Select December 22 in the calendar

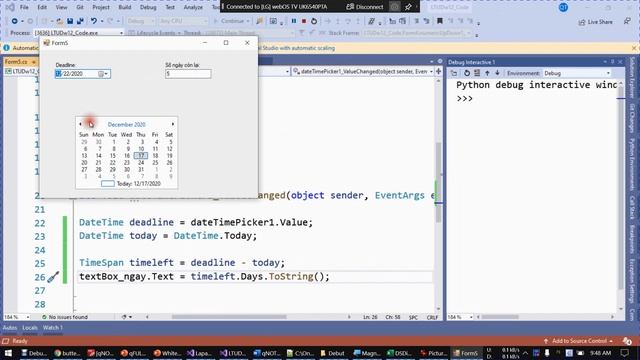coord(113,162)
